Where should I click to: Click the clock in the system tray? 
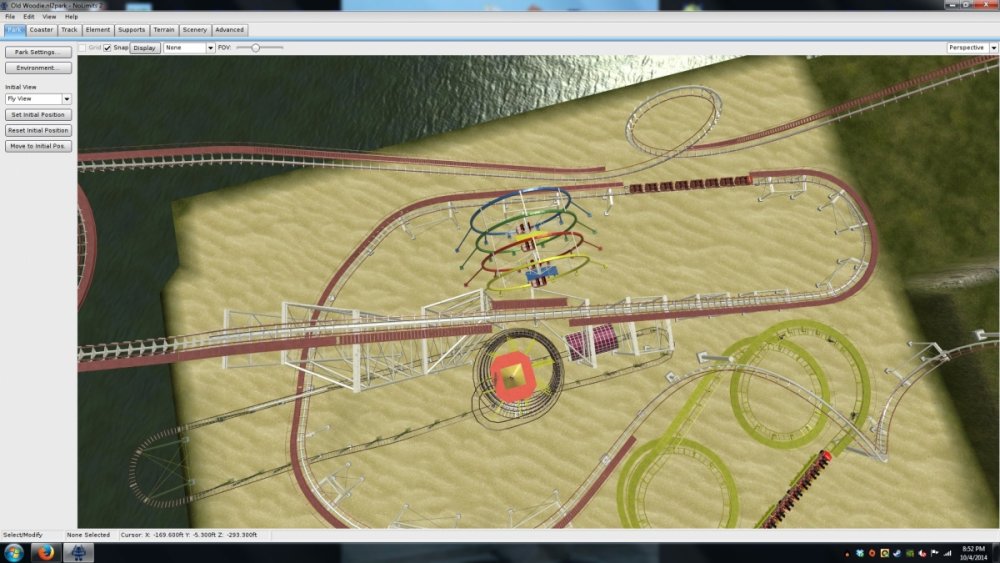point(974,552)
